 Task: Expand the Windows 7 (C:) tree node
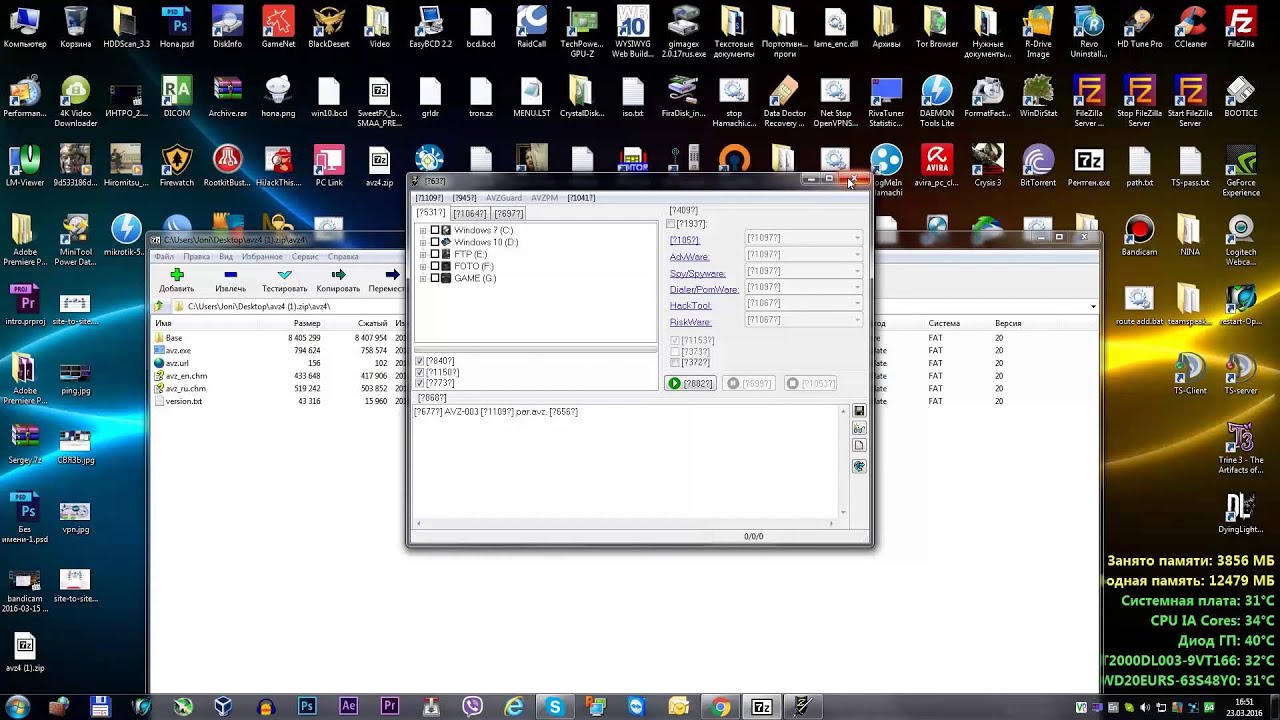point(423,230)
